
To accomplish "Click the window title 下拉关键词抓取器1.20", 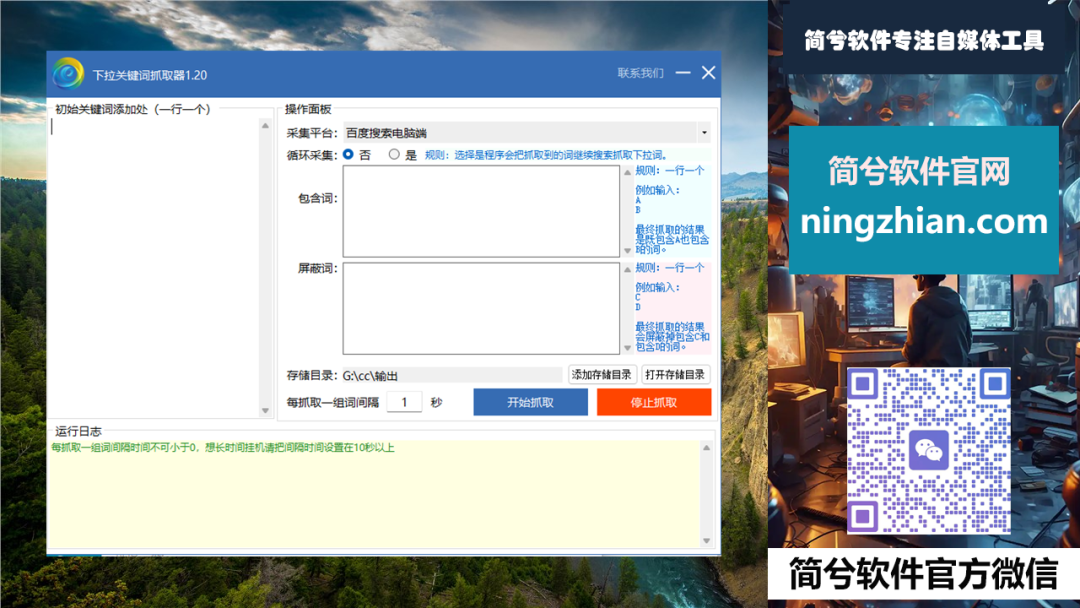I will tap(149, 75).
